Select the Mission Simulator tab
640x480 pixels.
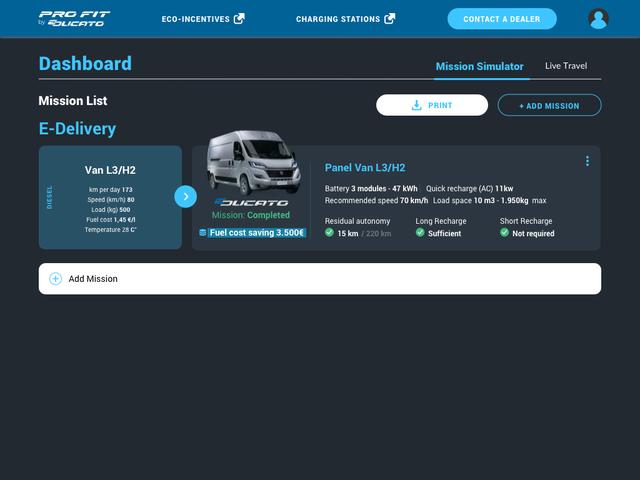[480, 67]
